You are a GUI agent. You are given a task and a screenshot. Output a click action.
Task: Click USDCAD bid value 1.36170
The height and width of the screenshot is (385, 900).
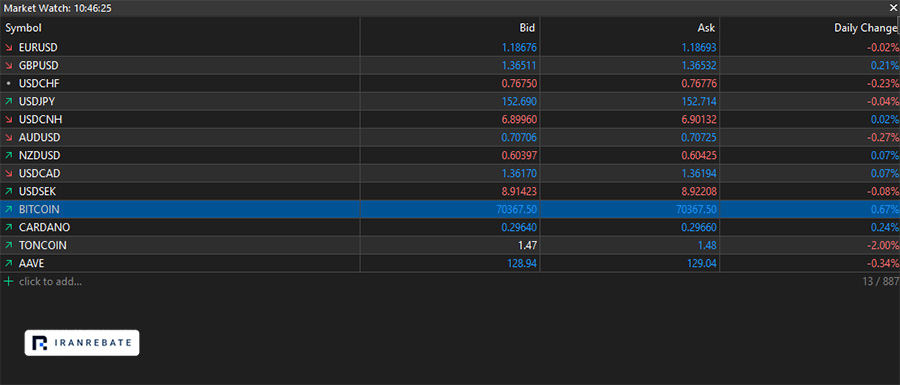point(519,173)
